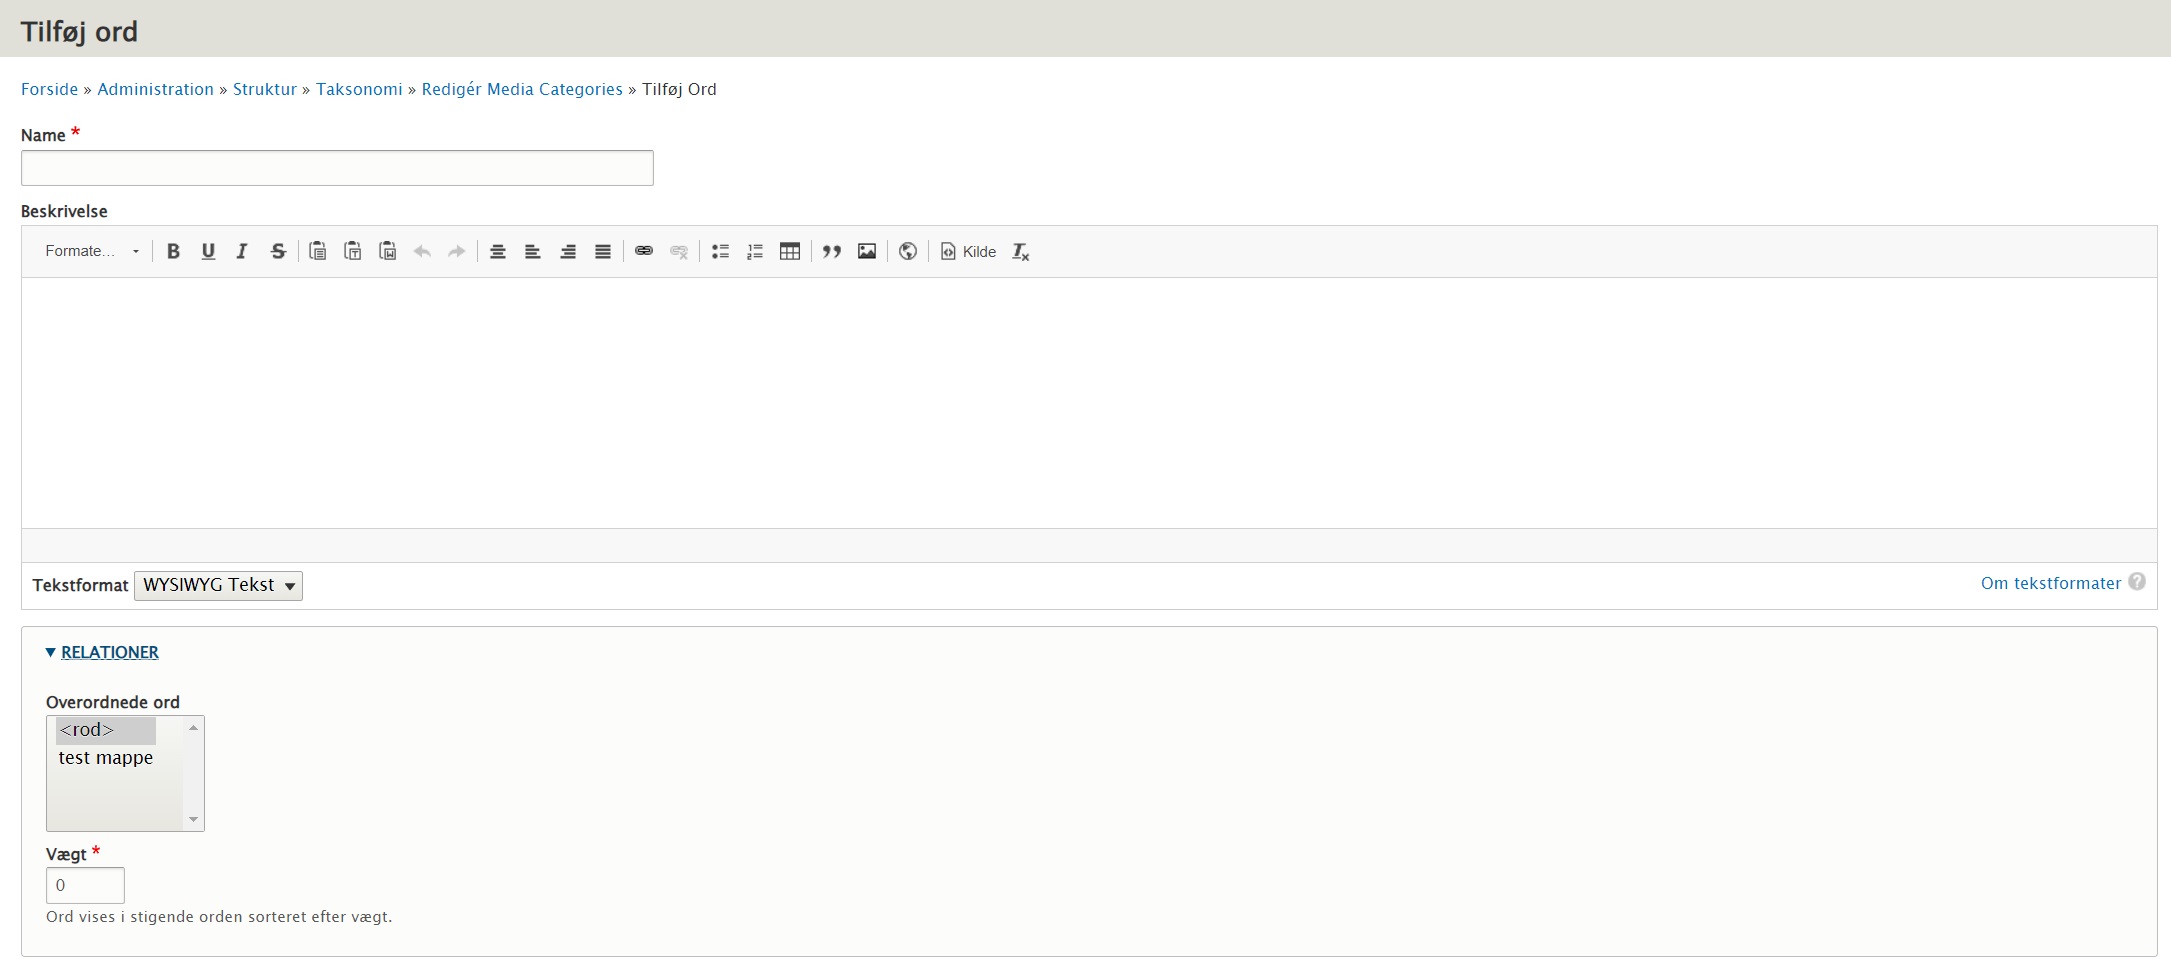Image resolution: width=2171 pixels, height=973 pixels.
Task: Open the Formate paragraph format dropdown
Action: 92,251
